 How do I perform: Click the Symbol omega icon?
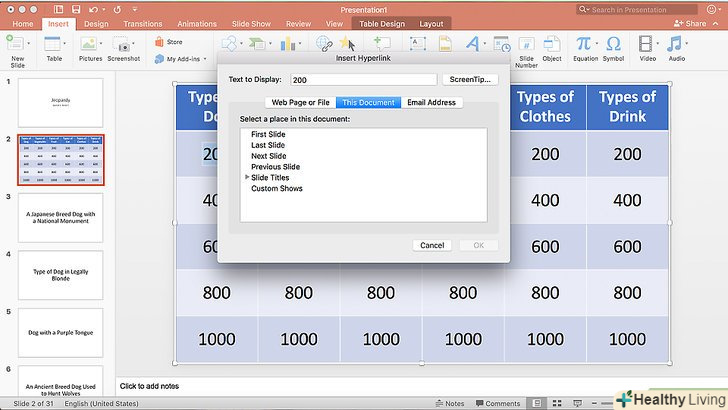click(613, 44)
